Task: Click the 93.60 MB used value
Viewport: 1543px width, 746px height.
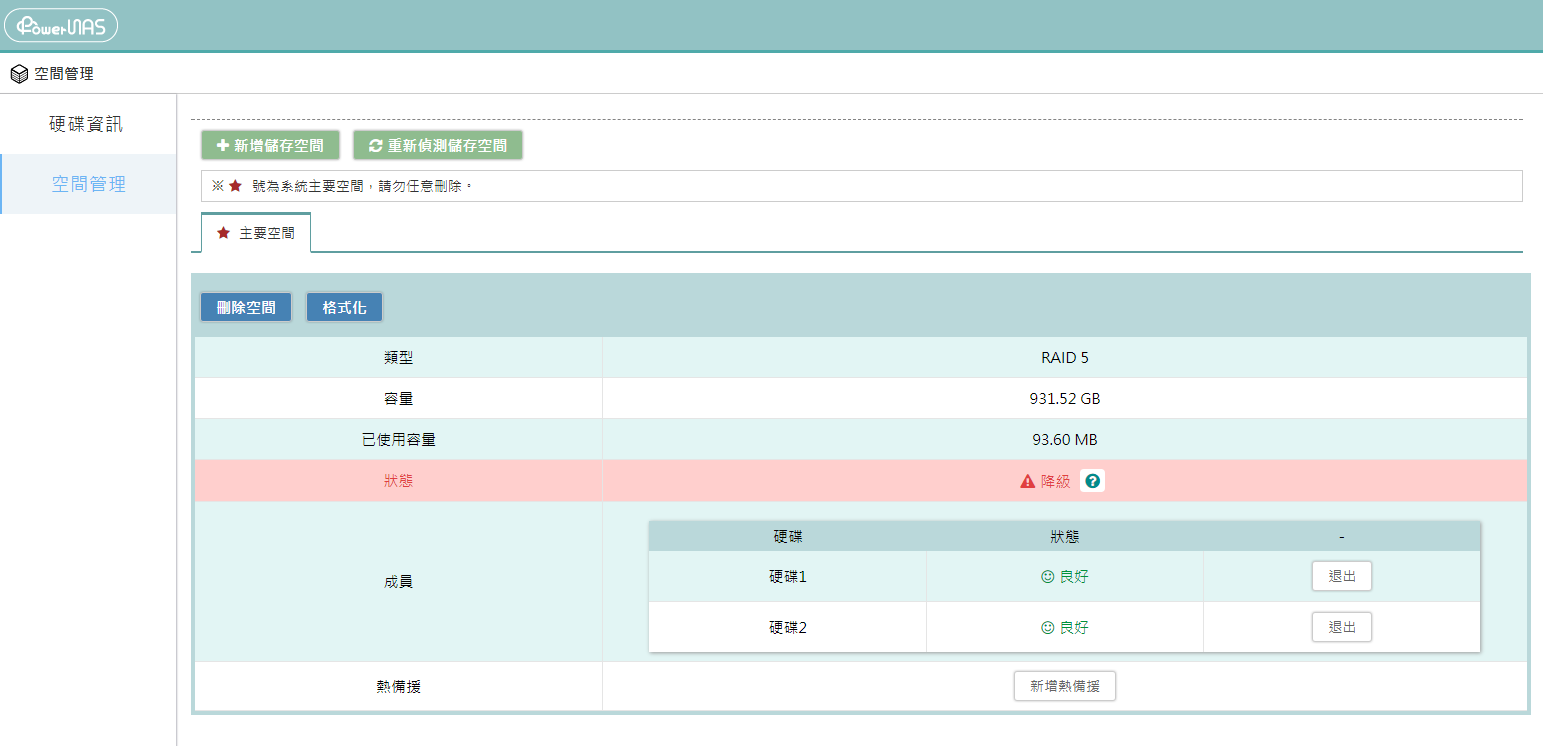Action: pos(1065,439)
